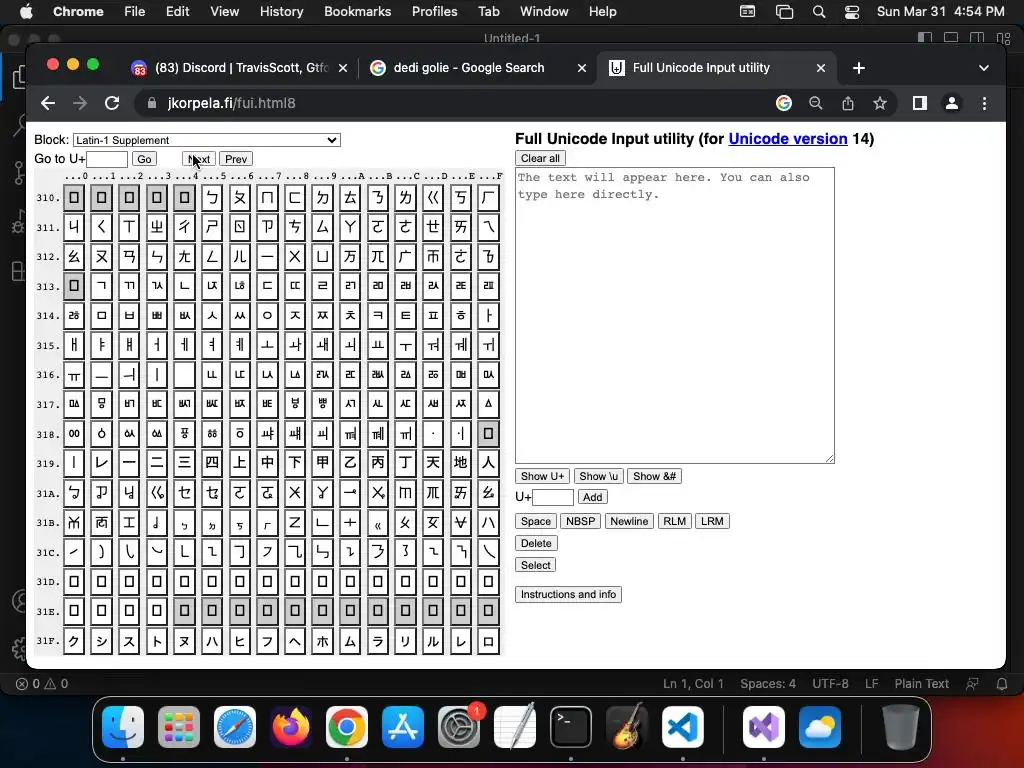Follow the Unicode version link
1024x768 pixels.
click(788, 138)
